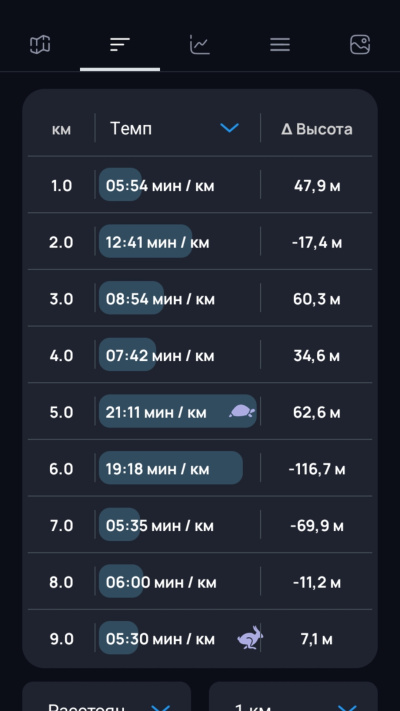Tap the 07:42 мин / км pace entry

160,356
